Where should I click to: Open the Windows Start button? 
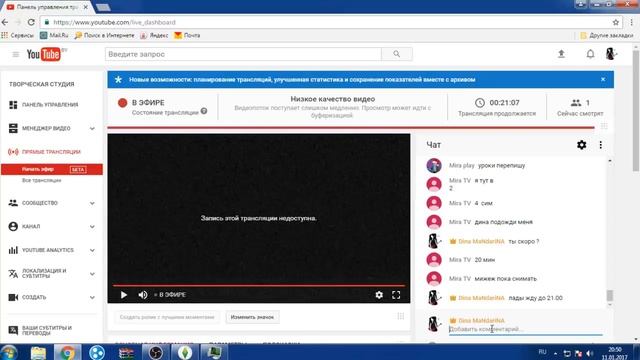pyautogui.click(x=9, y=353)
